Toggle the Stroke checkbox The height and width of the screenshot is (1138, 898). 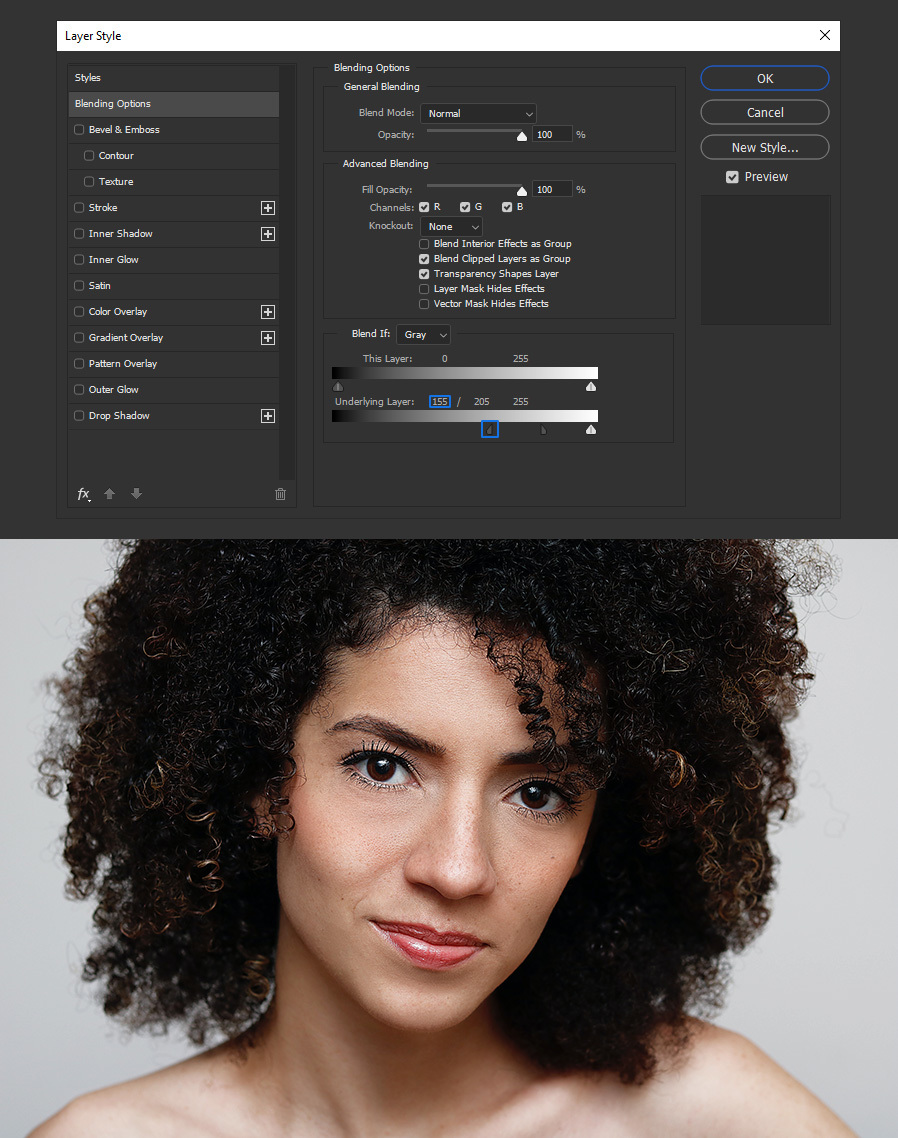coord(79,208)
